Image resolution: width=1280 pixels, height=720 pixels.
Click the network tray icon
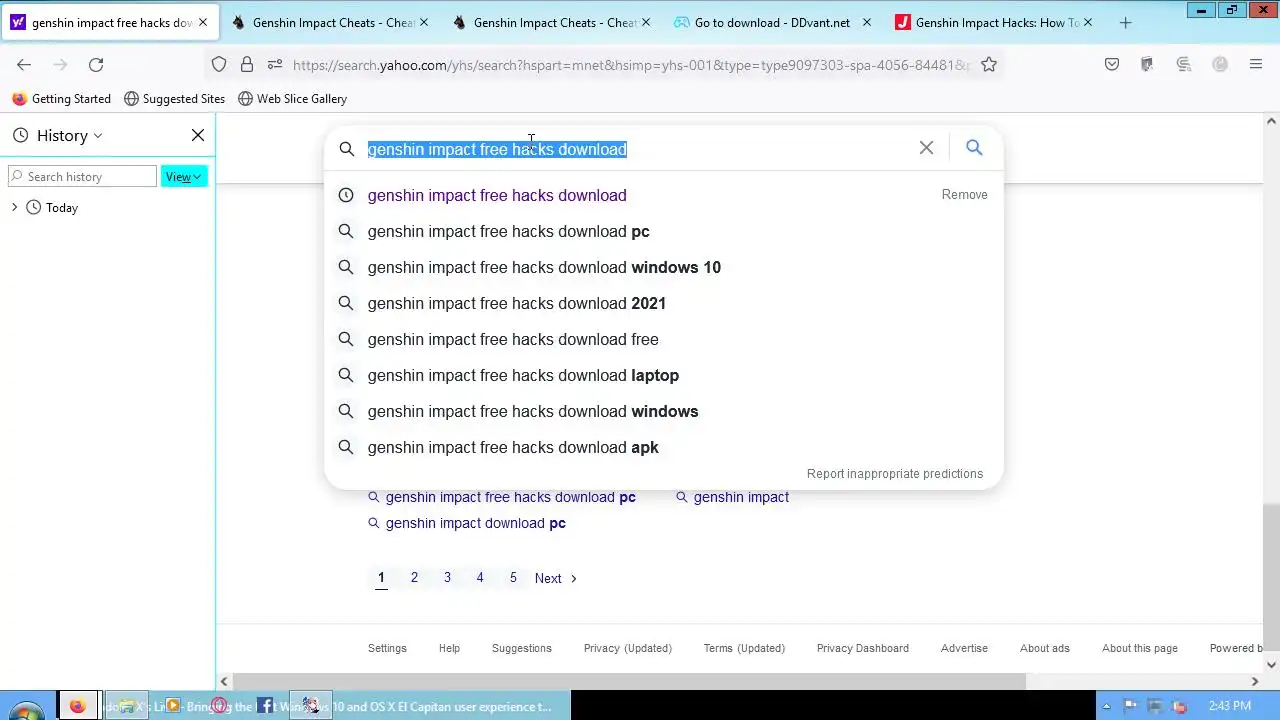click(x=1155, y=706)
